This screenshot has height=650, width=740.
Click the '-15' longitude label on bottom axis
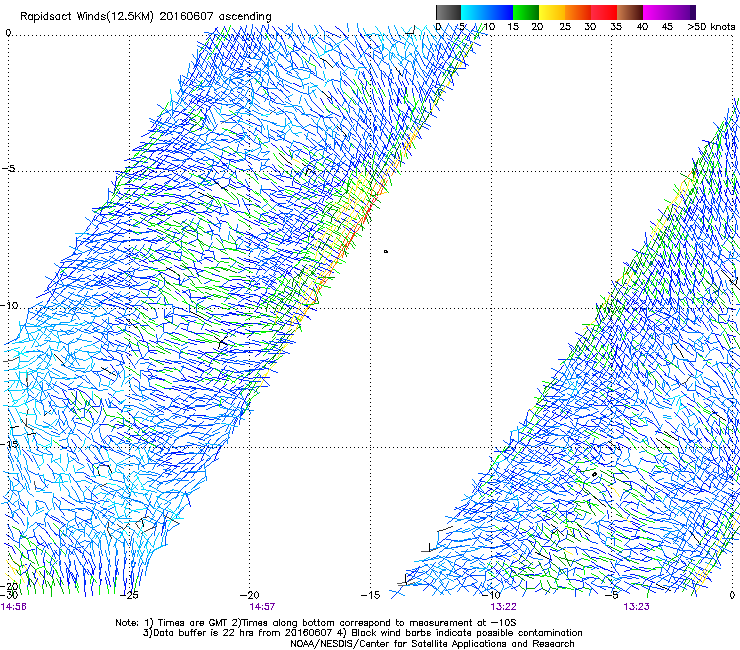[370, 595]
